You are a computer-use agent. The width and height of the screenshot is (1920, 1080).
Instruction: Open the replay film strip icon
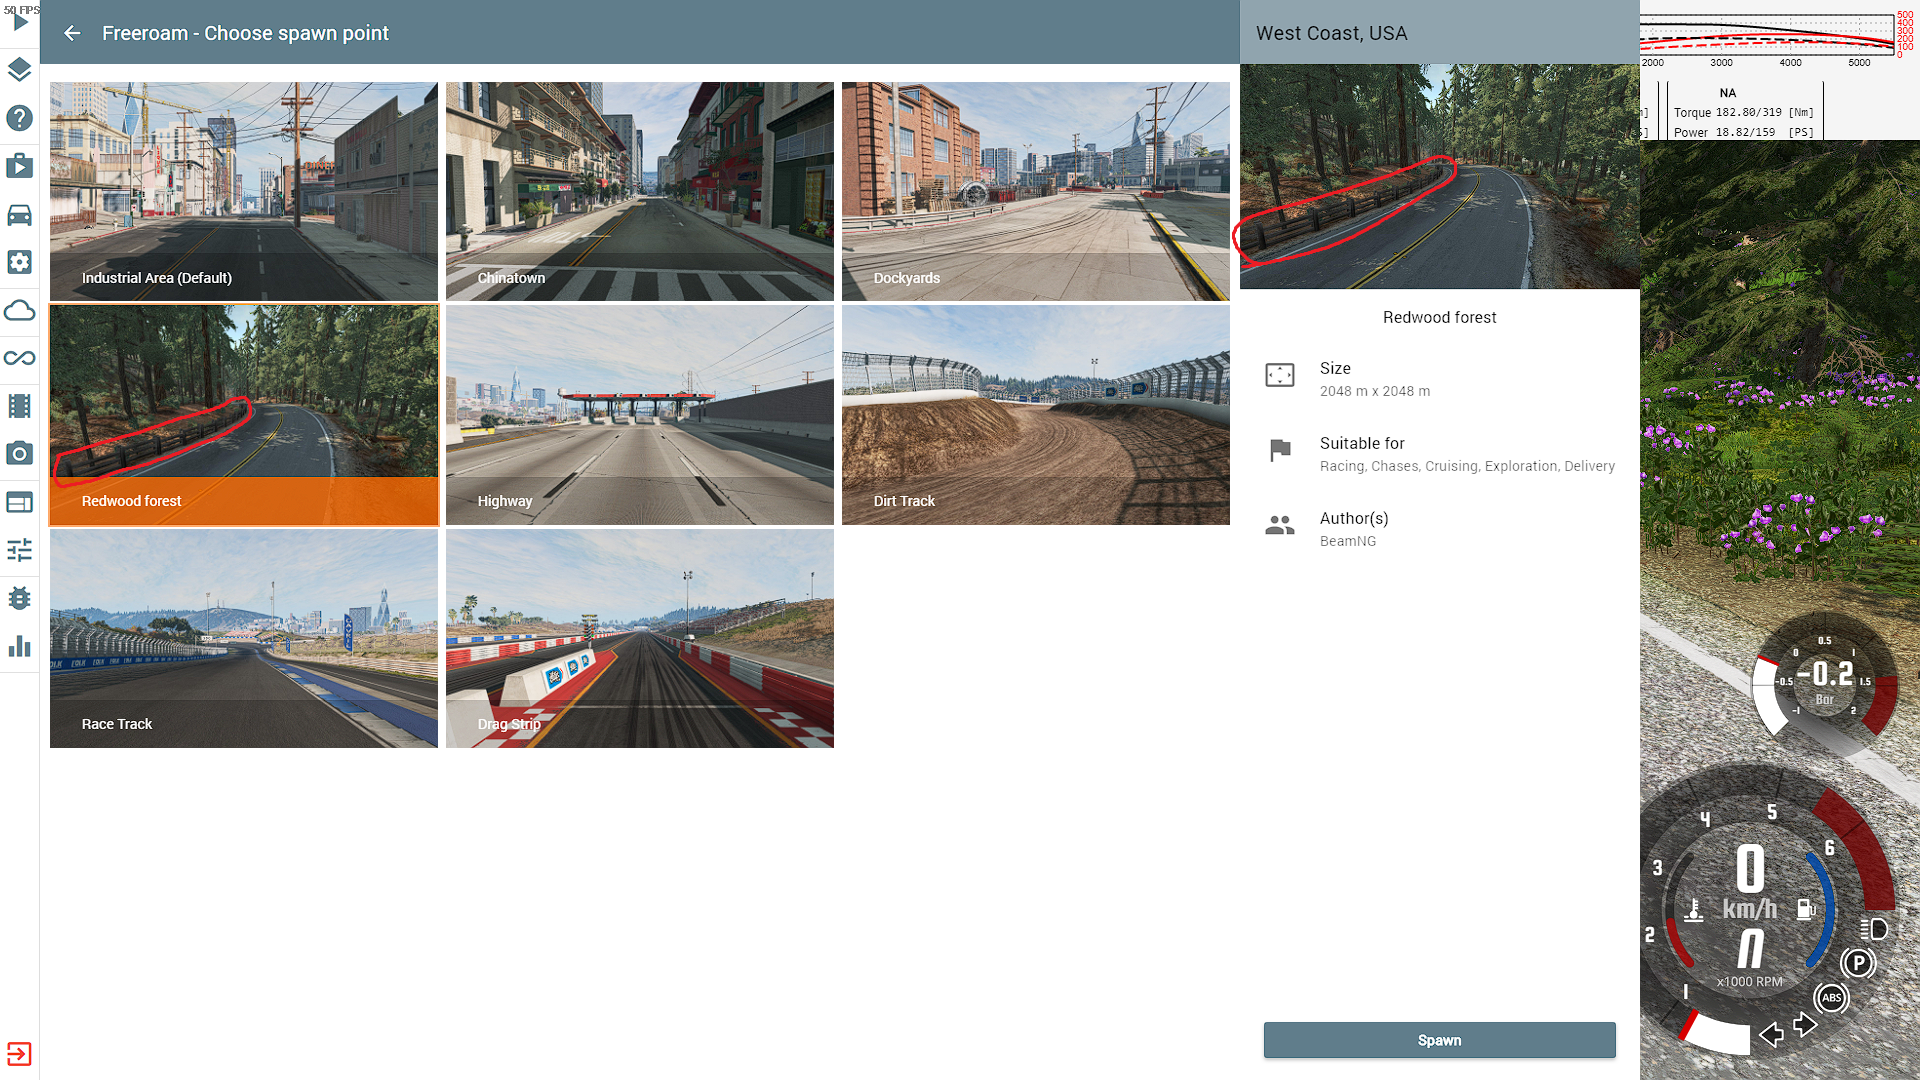tap(20, 406)
